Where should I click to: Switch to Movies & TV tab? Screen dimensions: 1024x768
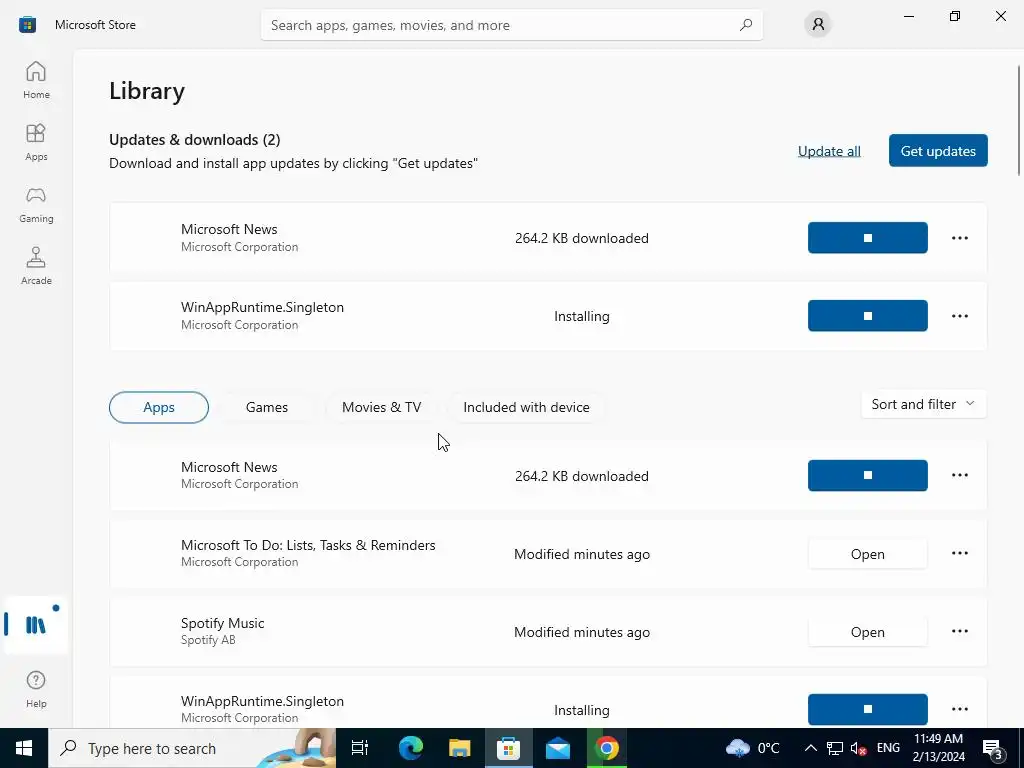click(381, 408)
